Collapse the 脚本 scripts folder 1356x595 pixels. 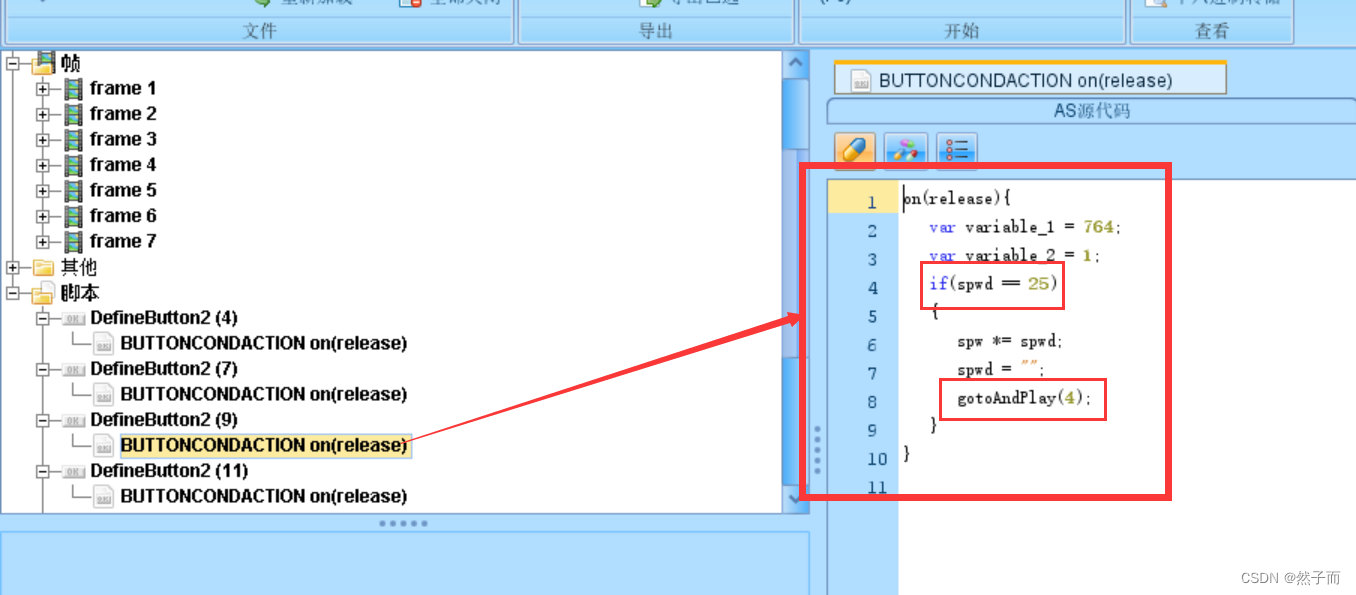pos(12,294)
